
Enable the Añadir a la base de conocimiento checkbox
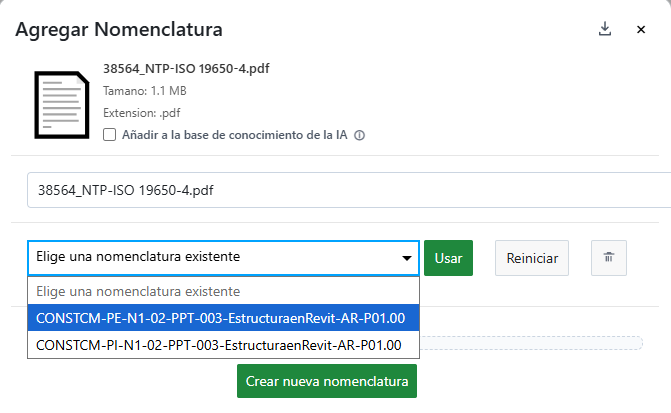pos(110,135)
